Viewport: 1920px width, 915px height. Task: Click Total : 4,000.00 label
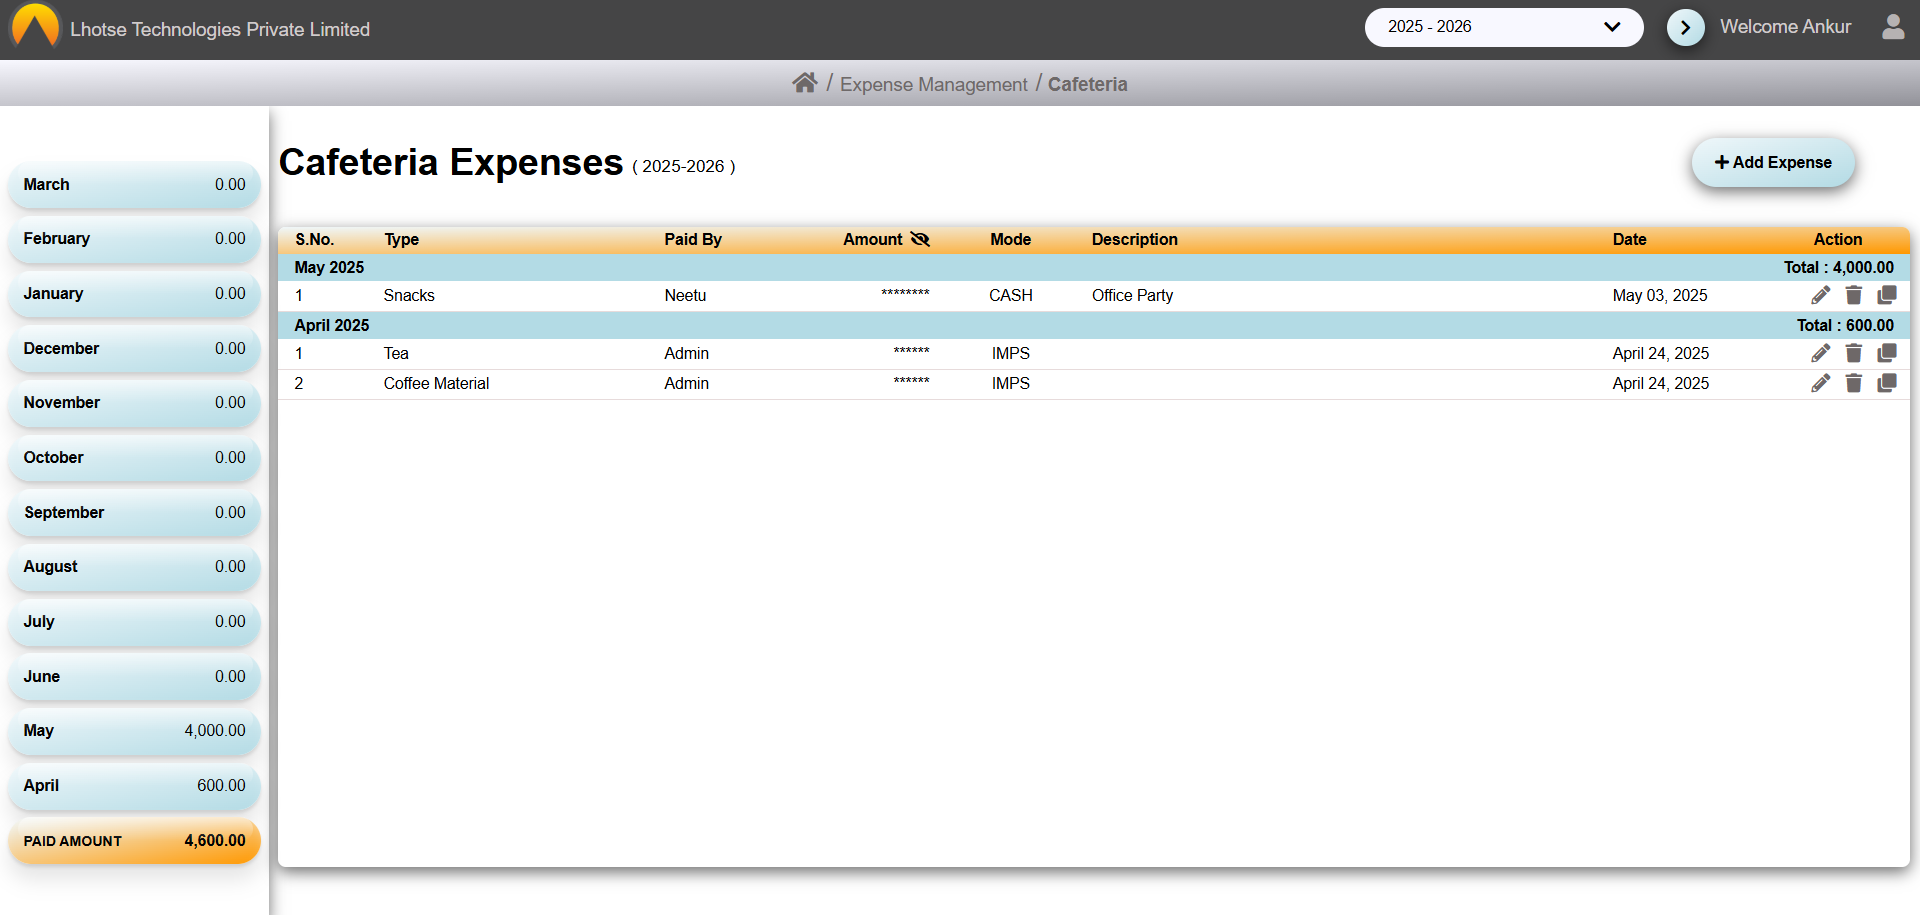click(x=1838, y=267)
